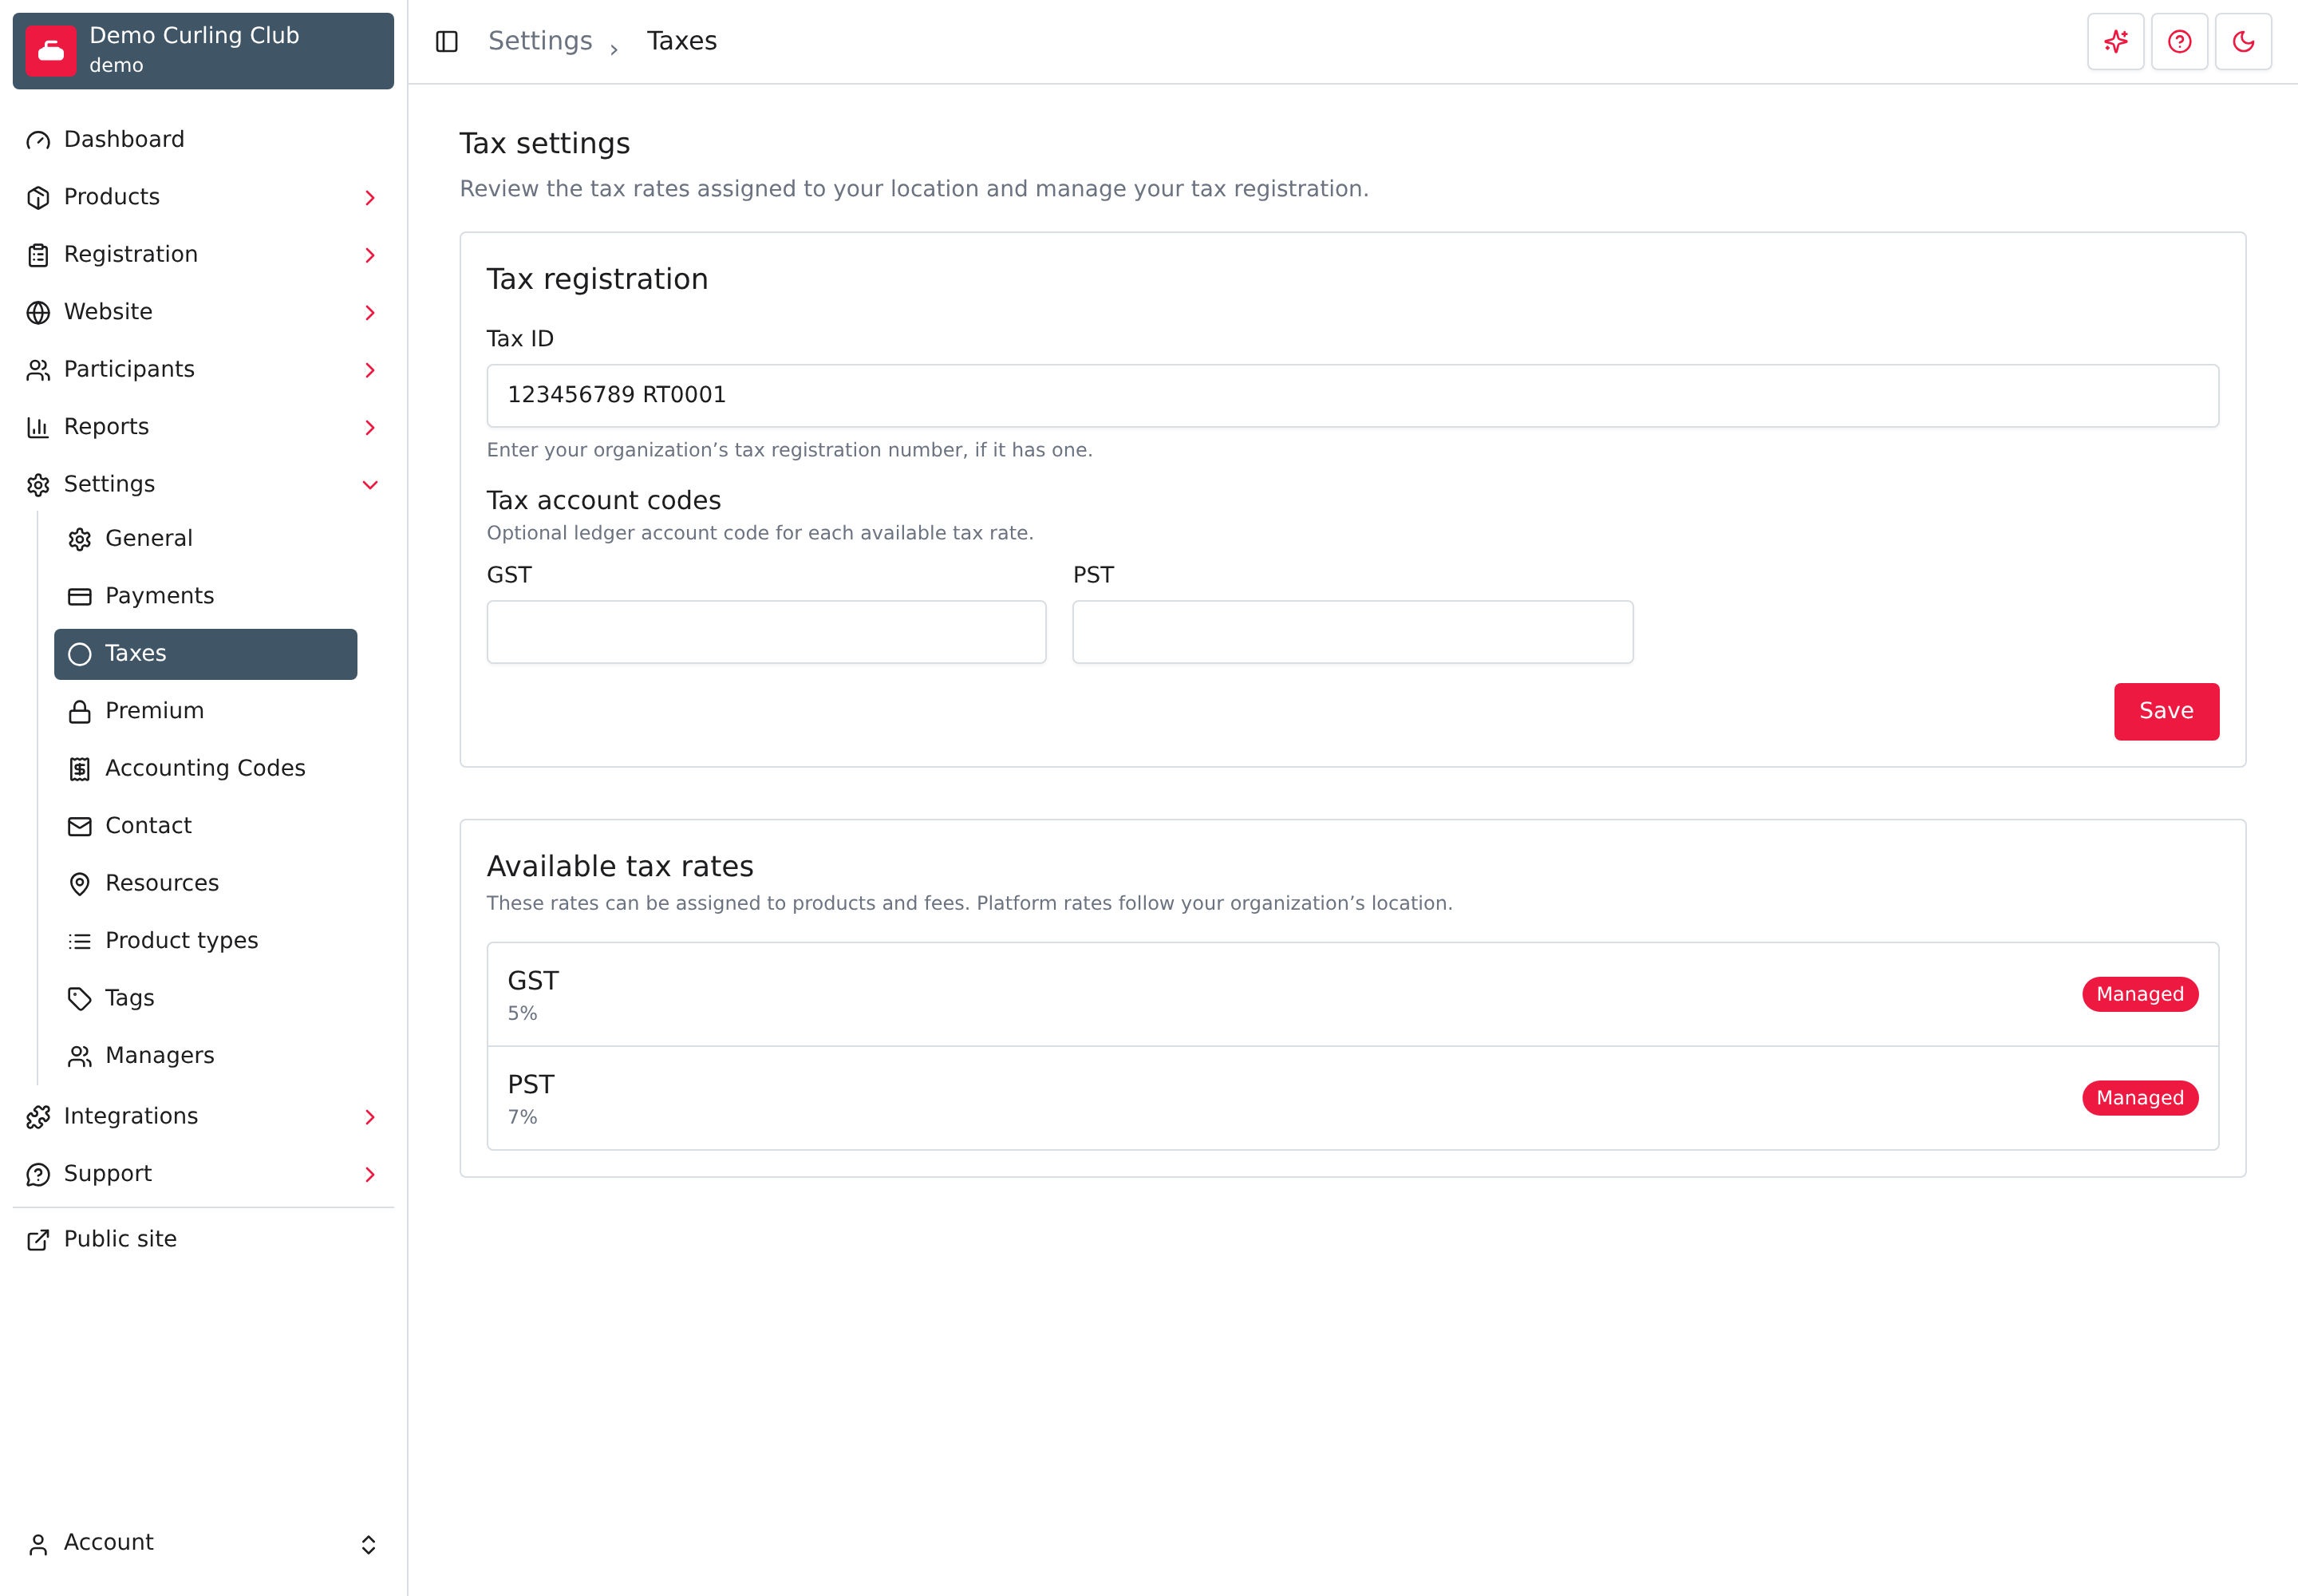This screenshot has height=1596, width=2298.
Task: Click the Dashboard gauge icon
Action: [38, 140]
